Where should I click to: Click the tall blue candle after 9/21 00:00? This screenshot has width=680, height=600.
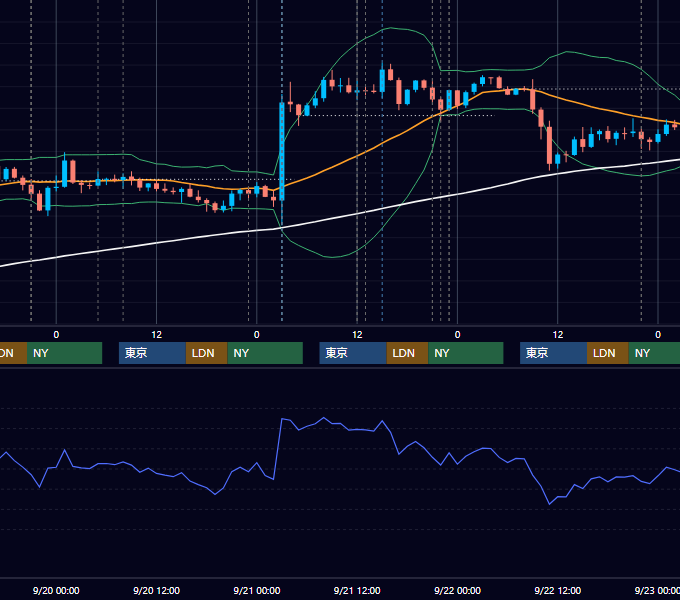(282, 152)
